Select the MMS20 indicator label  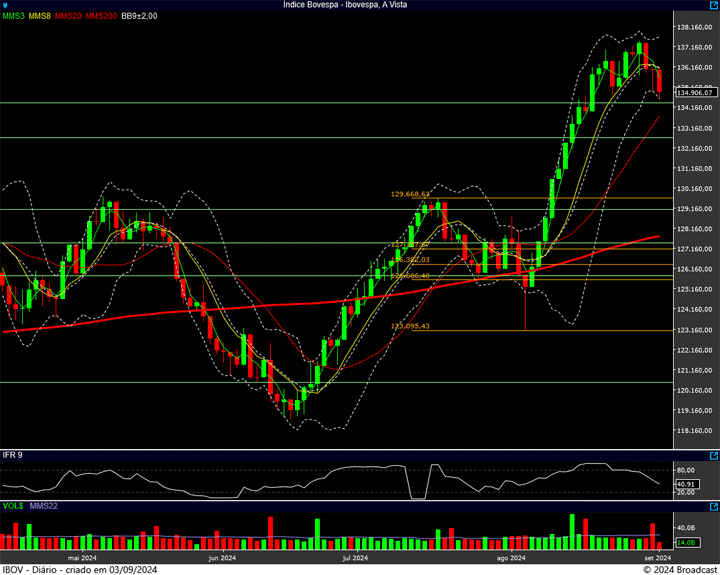pos(69,17)
